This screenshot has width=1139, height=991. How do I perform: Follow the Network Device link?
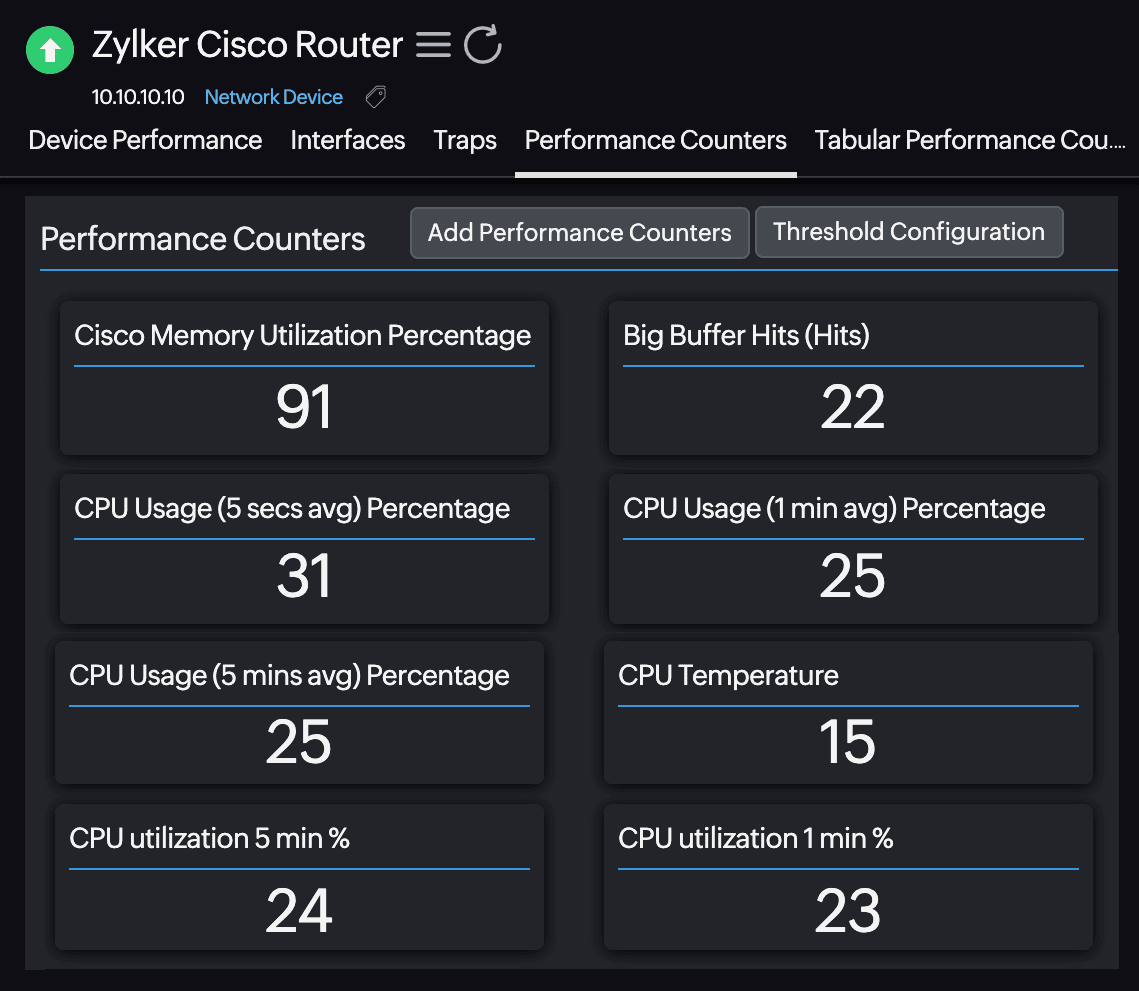tap(273, 96)
